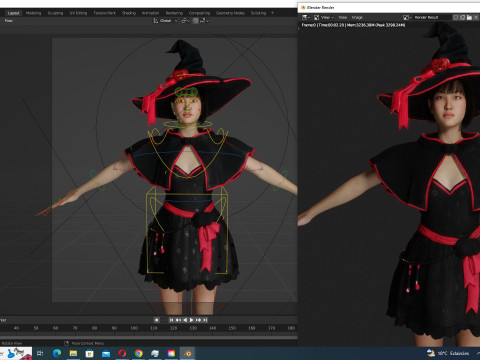
Task: Click new image icon in render window
Action: (462, 17)
